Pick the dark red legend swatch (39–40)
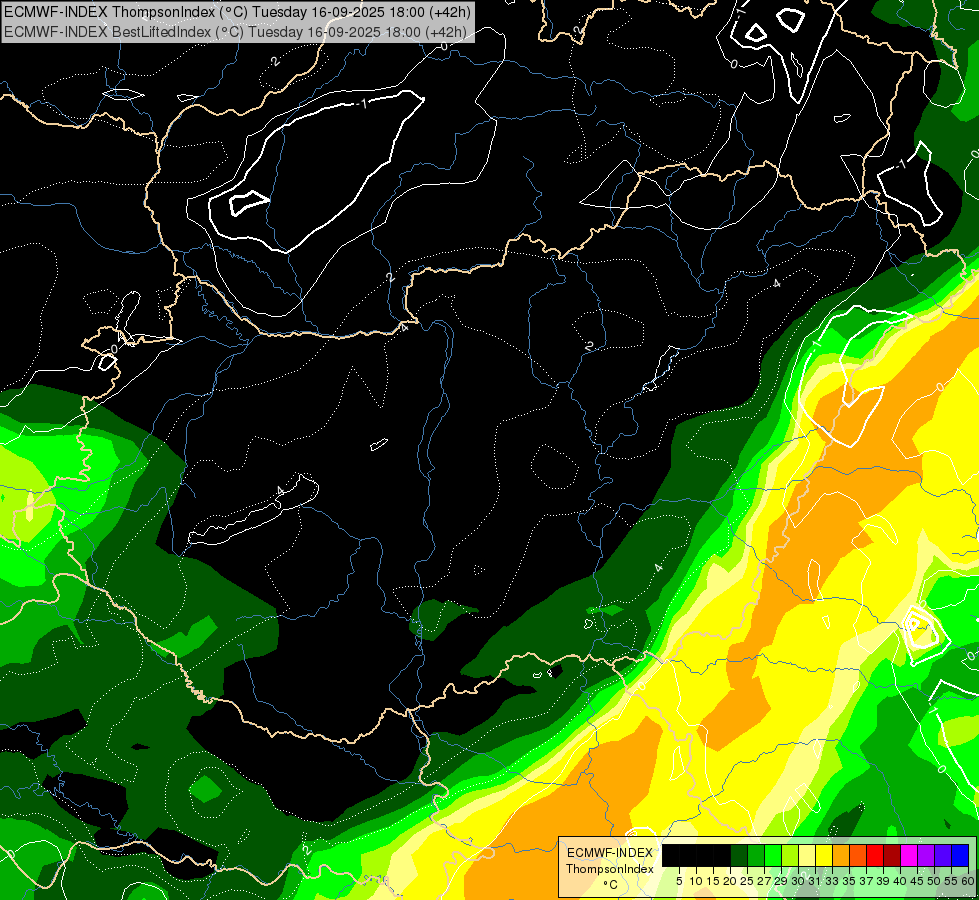The height and width of the screenshot is (900, 979). (x=892, y=855)
